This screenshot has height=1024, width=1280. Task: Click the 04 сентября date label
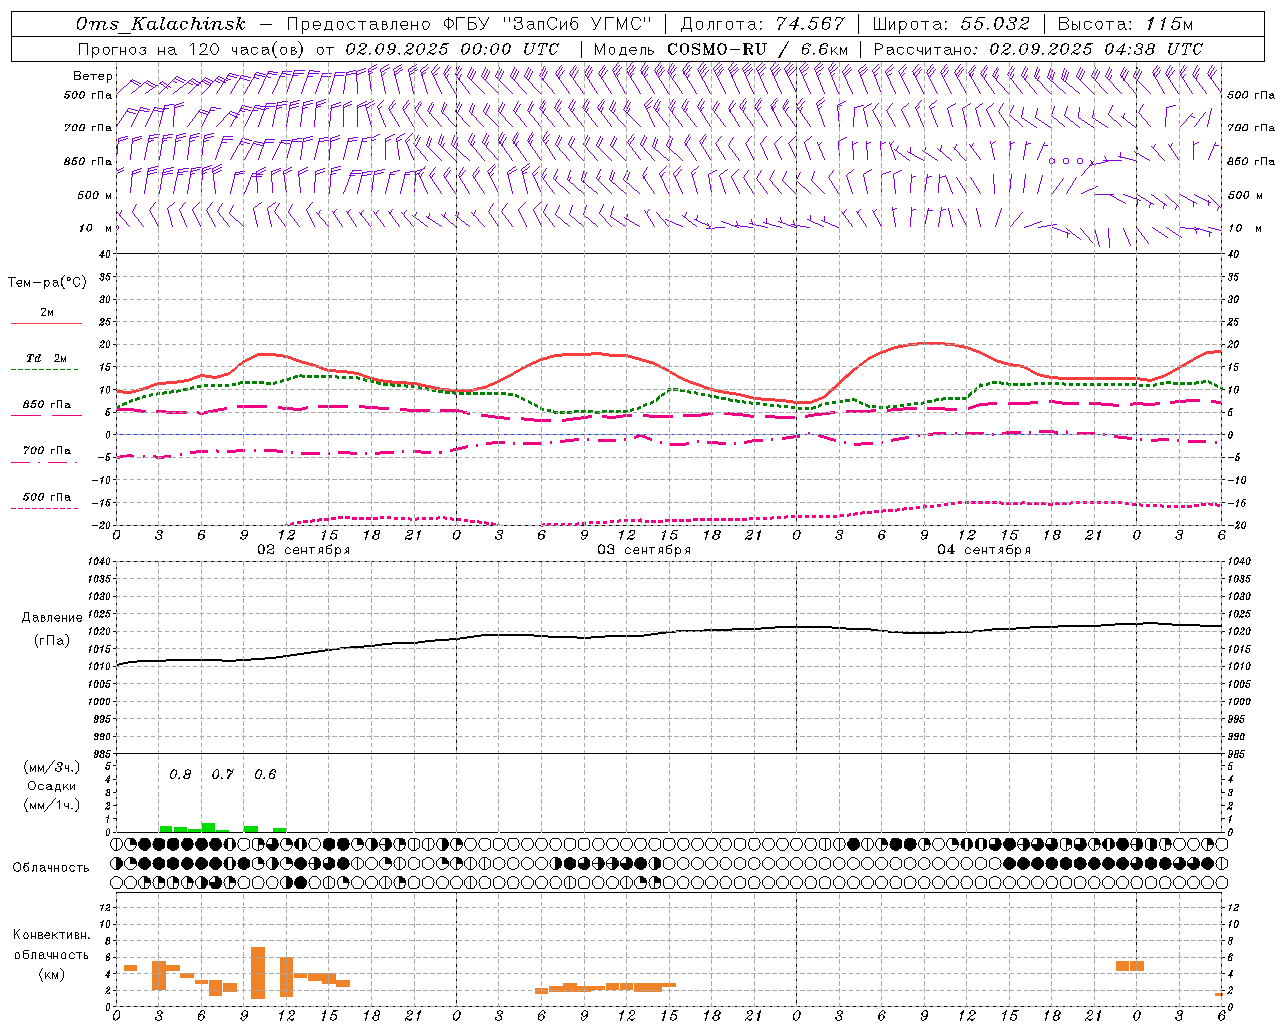click(x=984, y=550)
